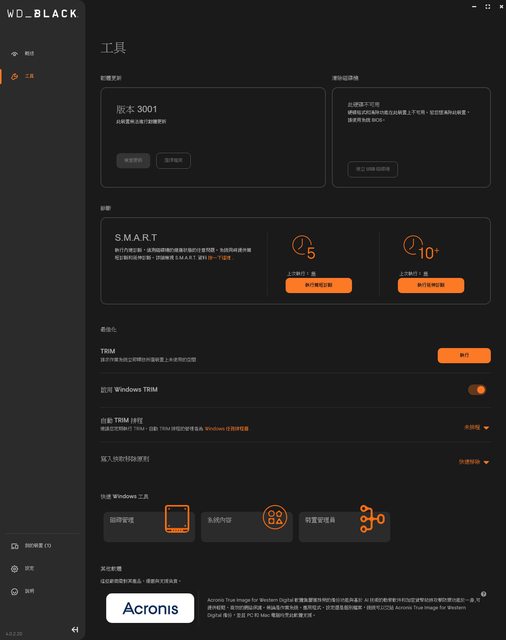Image resolution: width=506 pixels, height=640 pixels.
Task: Click the Device Manager tree icon
Action: coord(372,519)
